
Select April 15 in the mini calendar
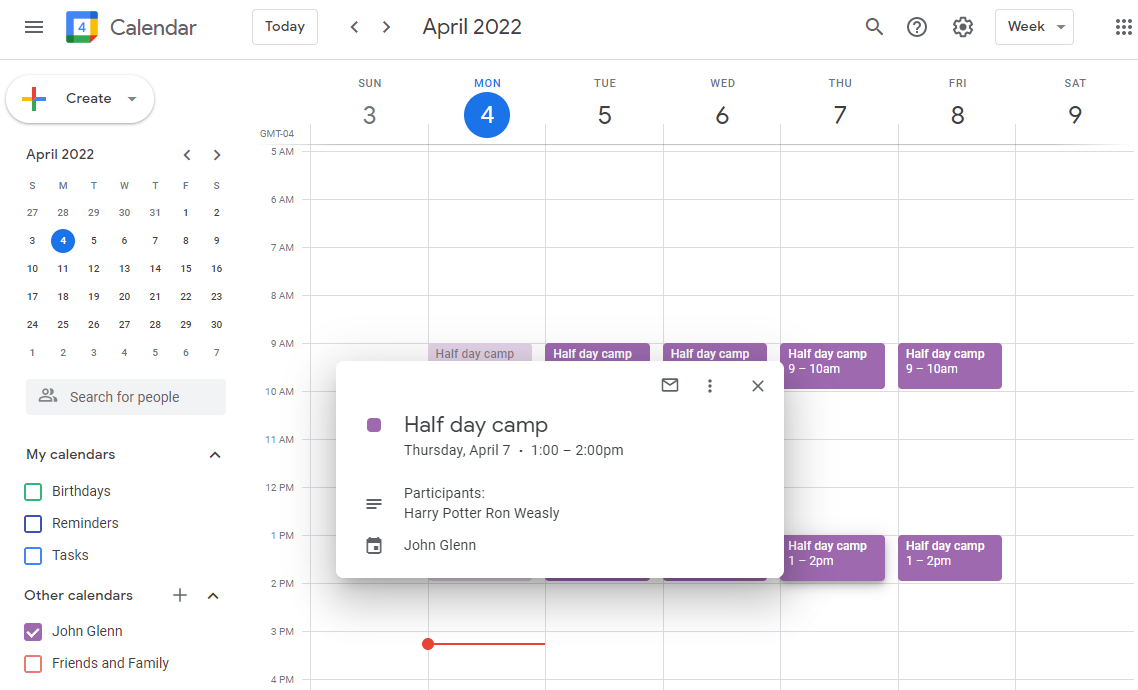pos(186,268)
